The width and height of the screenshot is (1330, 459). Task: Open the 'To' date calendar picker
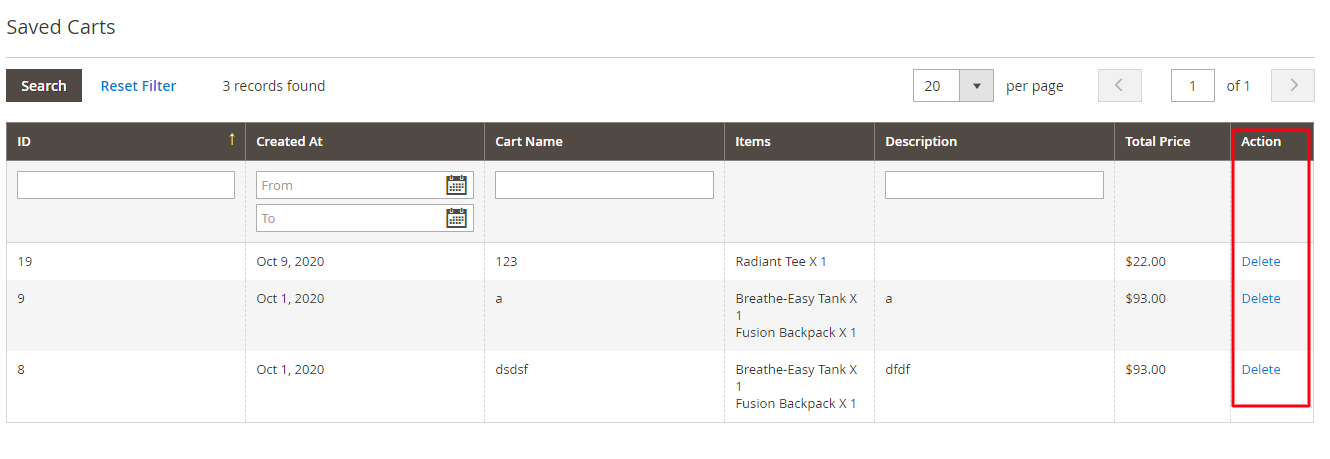click(456, 218)
